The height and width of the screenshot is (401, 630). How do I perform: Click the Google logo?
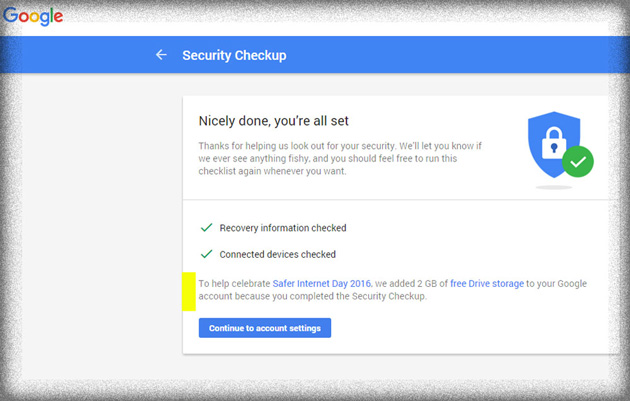click(x=33, y=15)
